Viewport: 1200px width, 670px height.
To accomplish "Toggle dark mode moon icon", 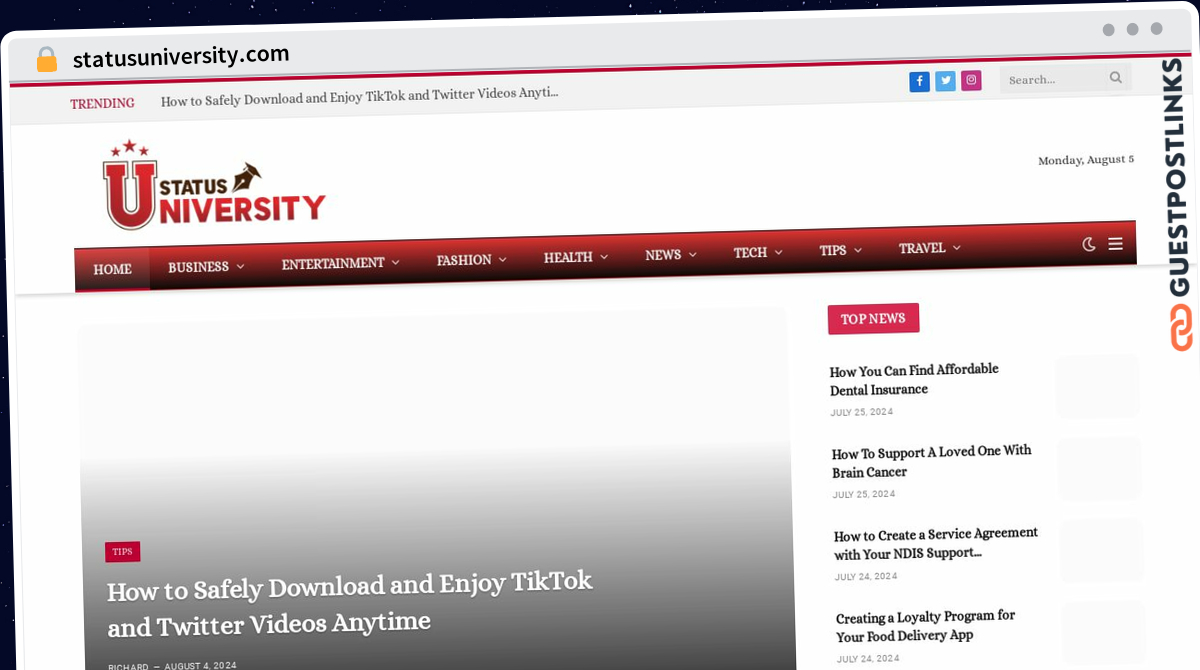I will point(1089,244).
